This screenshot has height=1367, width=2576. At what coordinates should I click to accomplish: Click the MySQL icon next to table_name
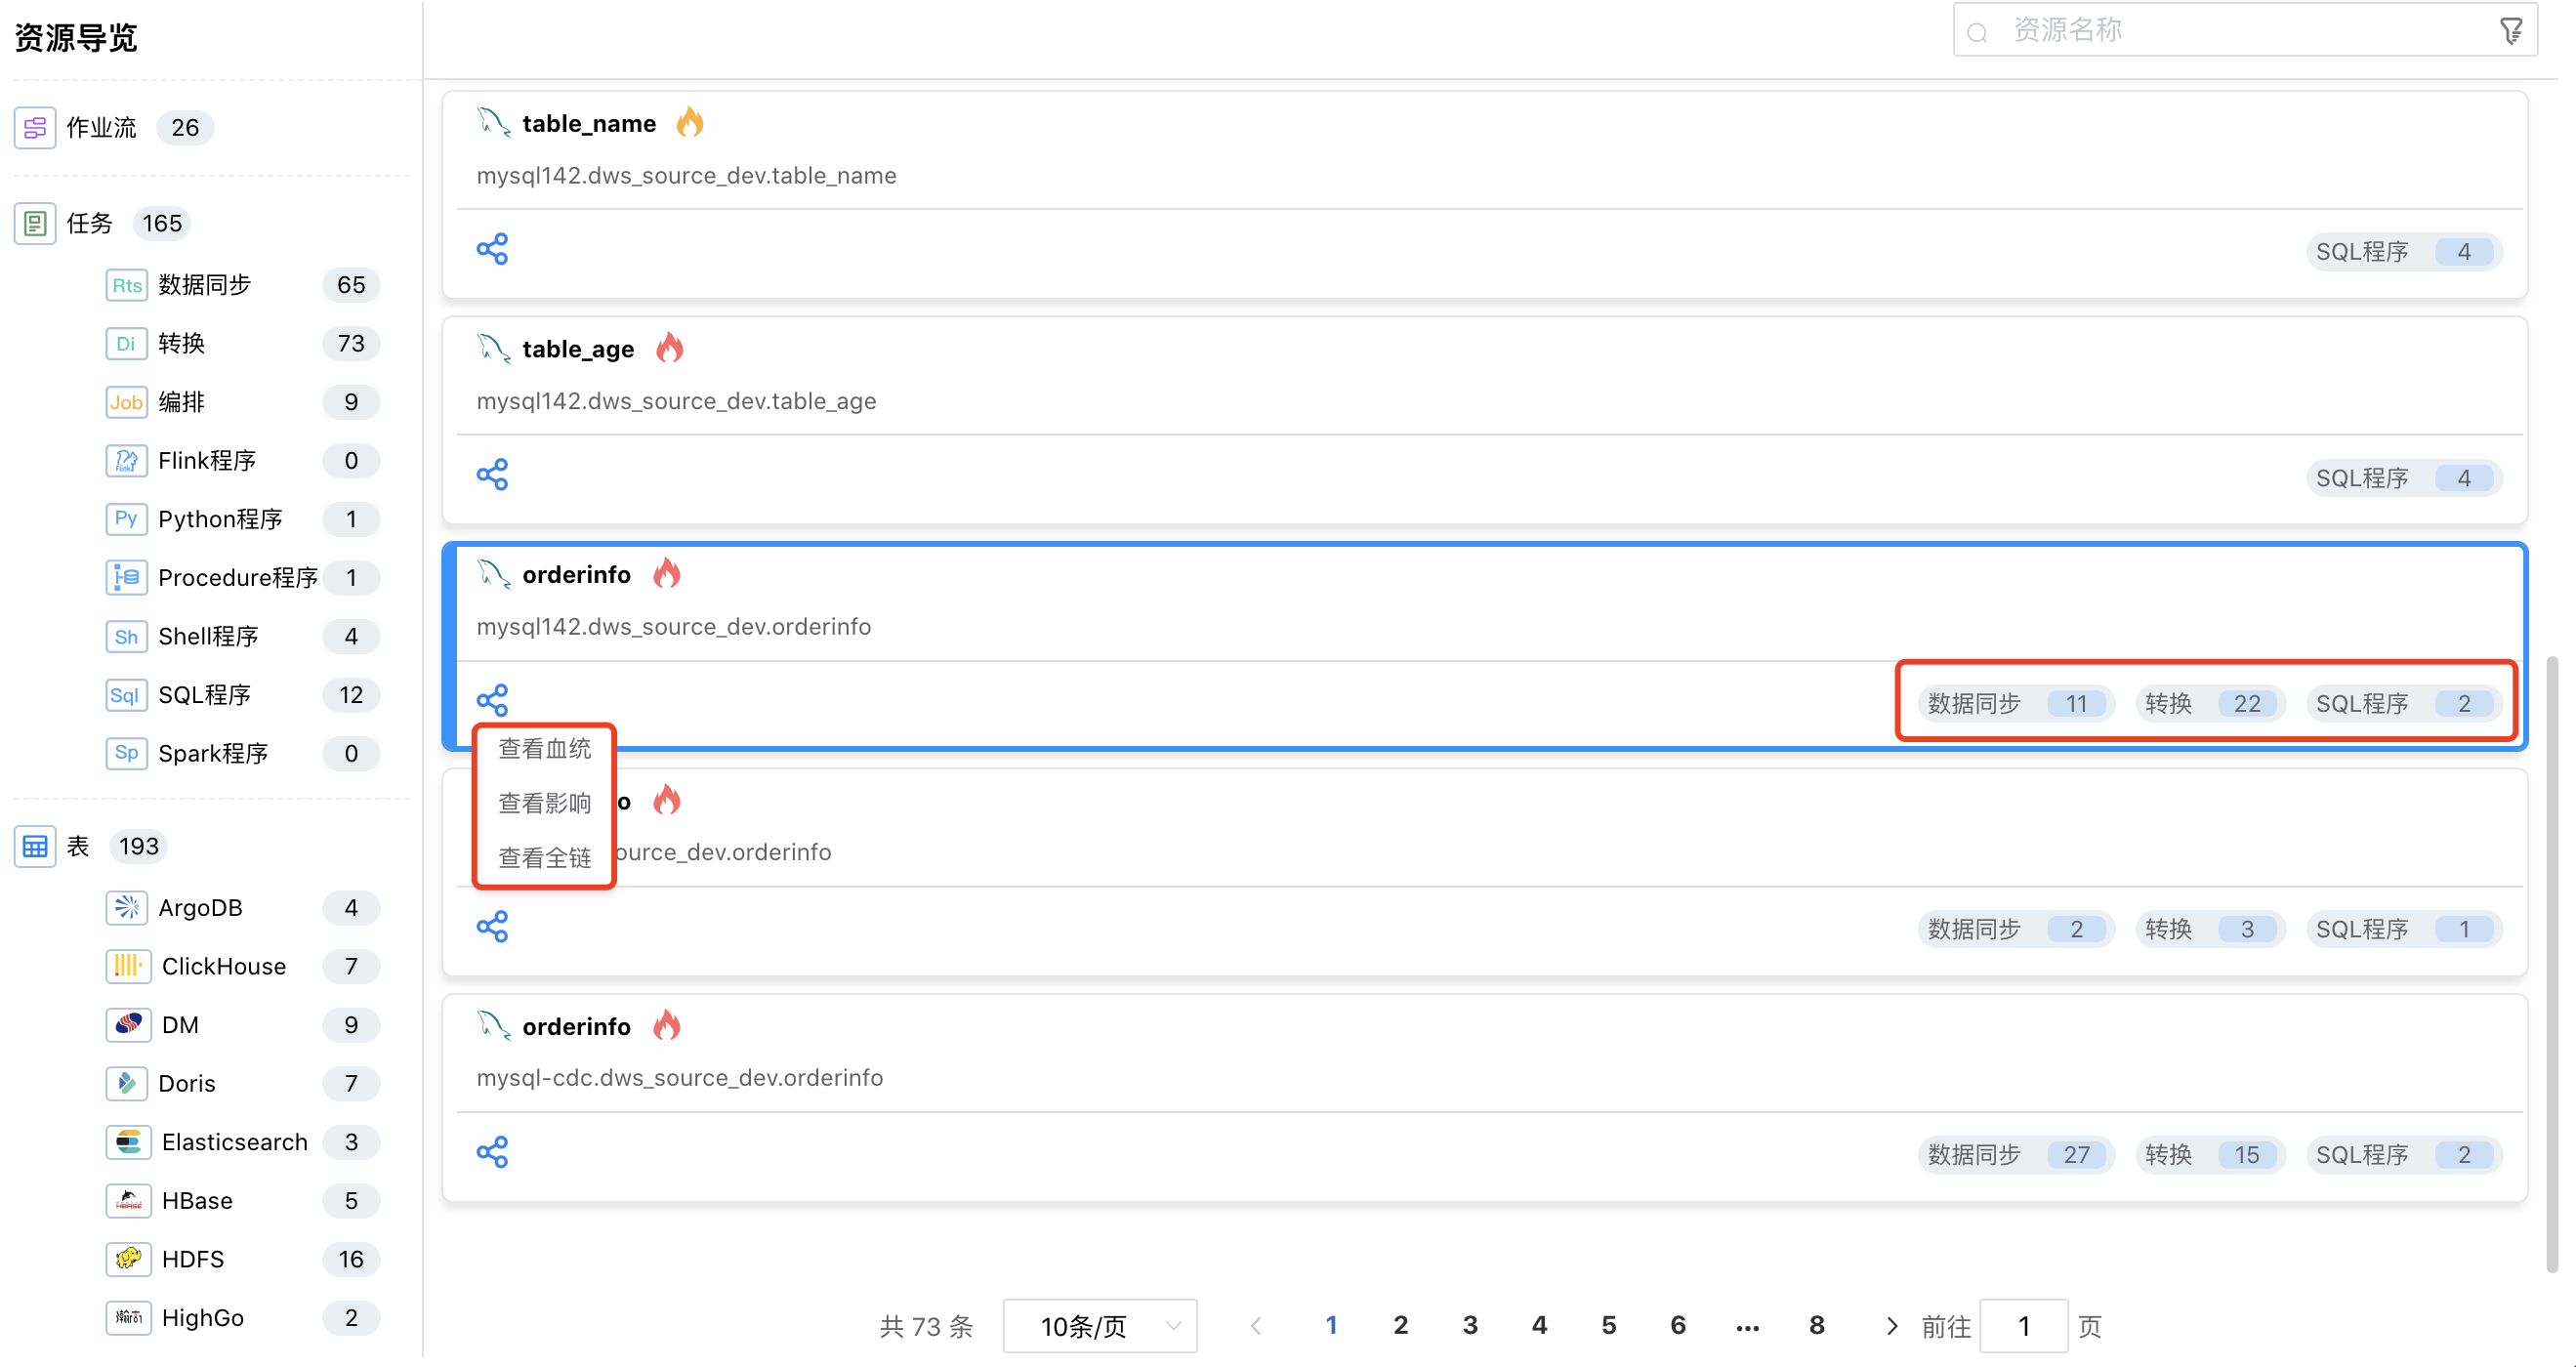(x=492, y=122)
